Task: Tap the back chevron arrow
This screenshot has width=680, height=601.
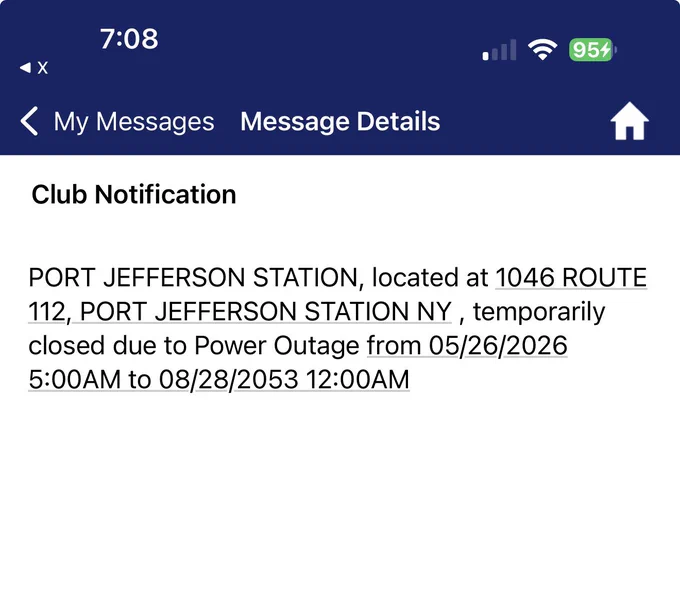Action: (29, 121)
